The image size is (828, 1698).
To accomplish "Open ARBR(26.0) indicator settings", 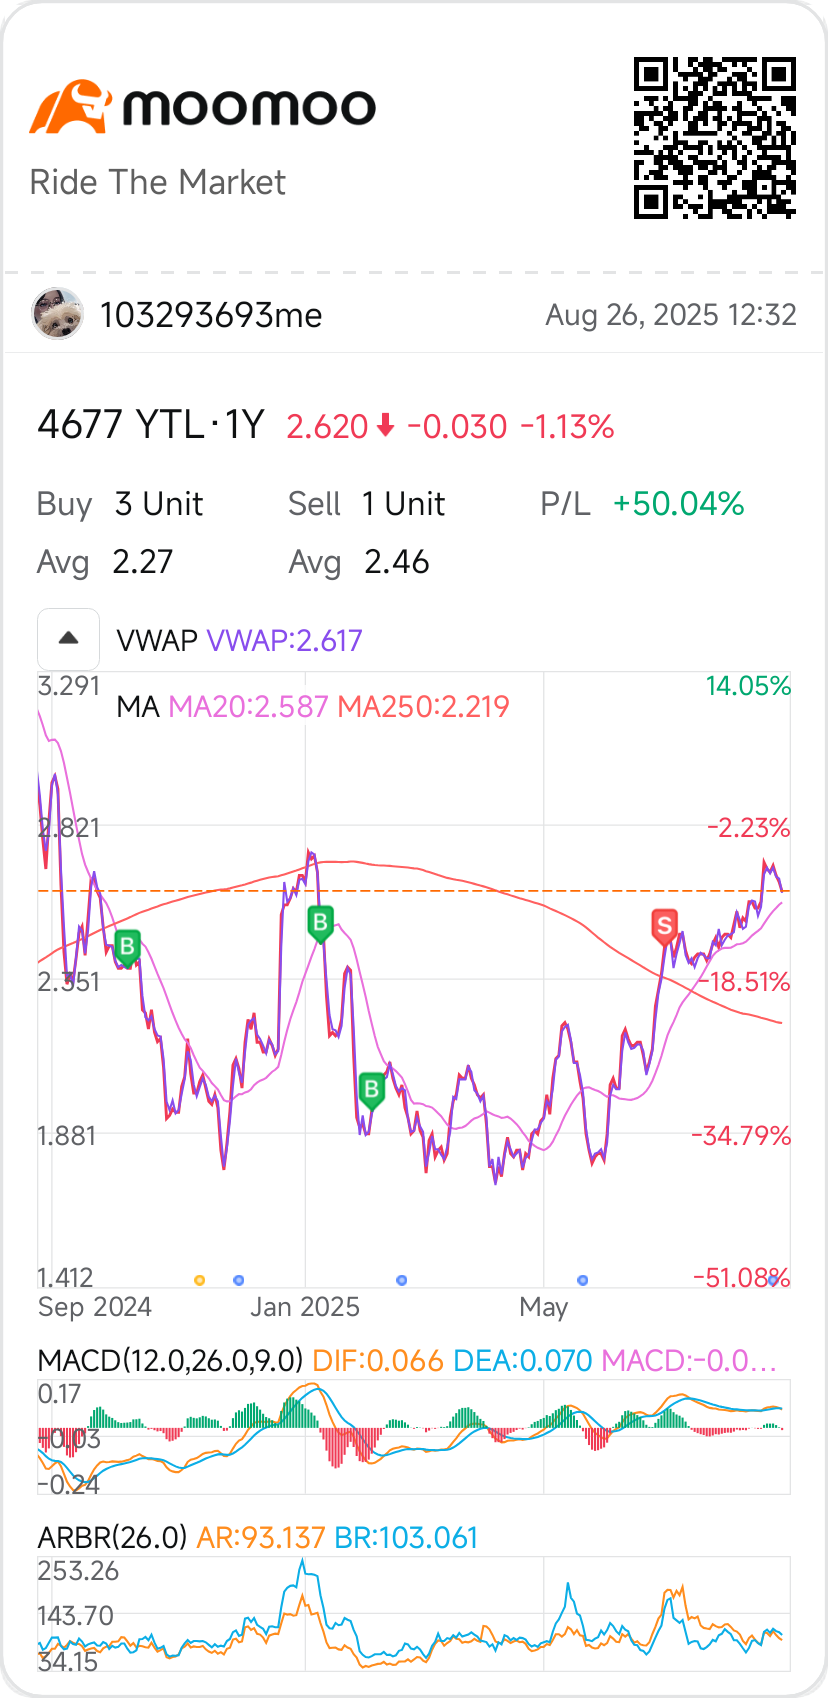I will click(x=112, y=1537).
